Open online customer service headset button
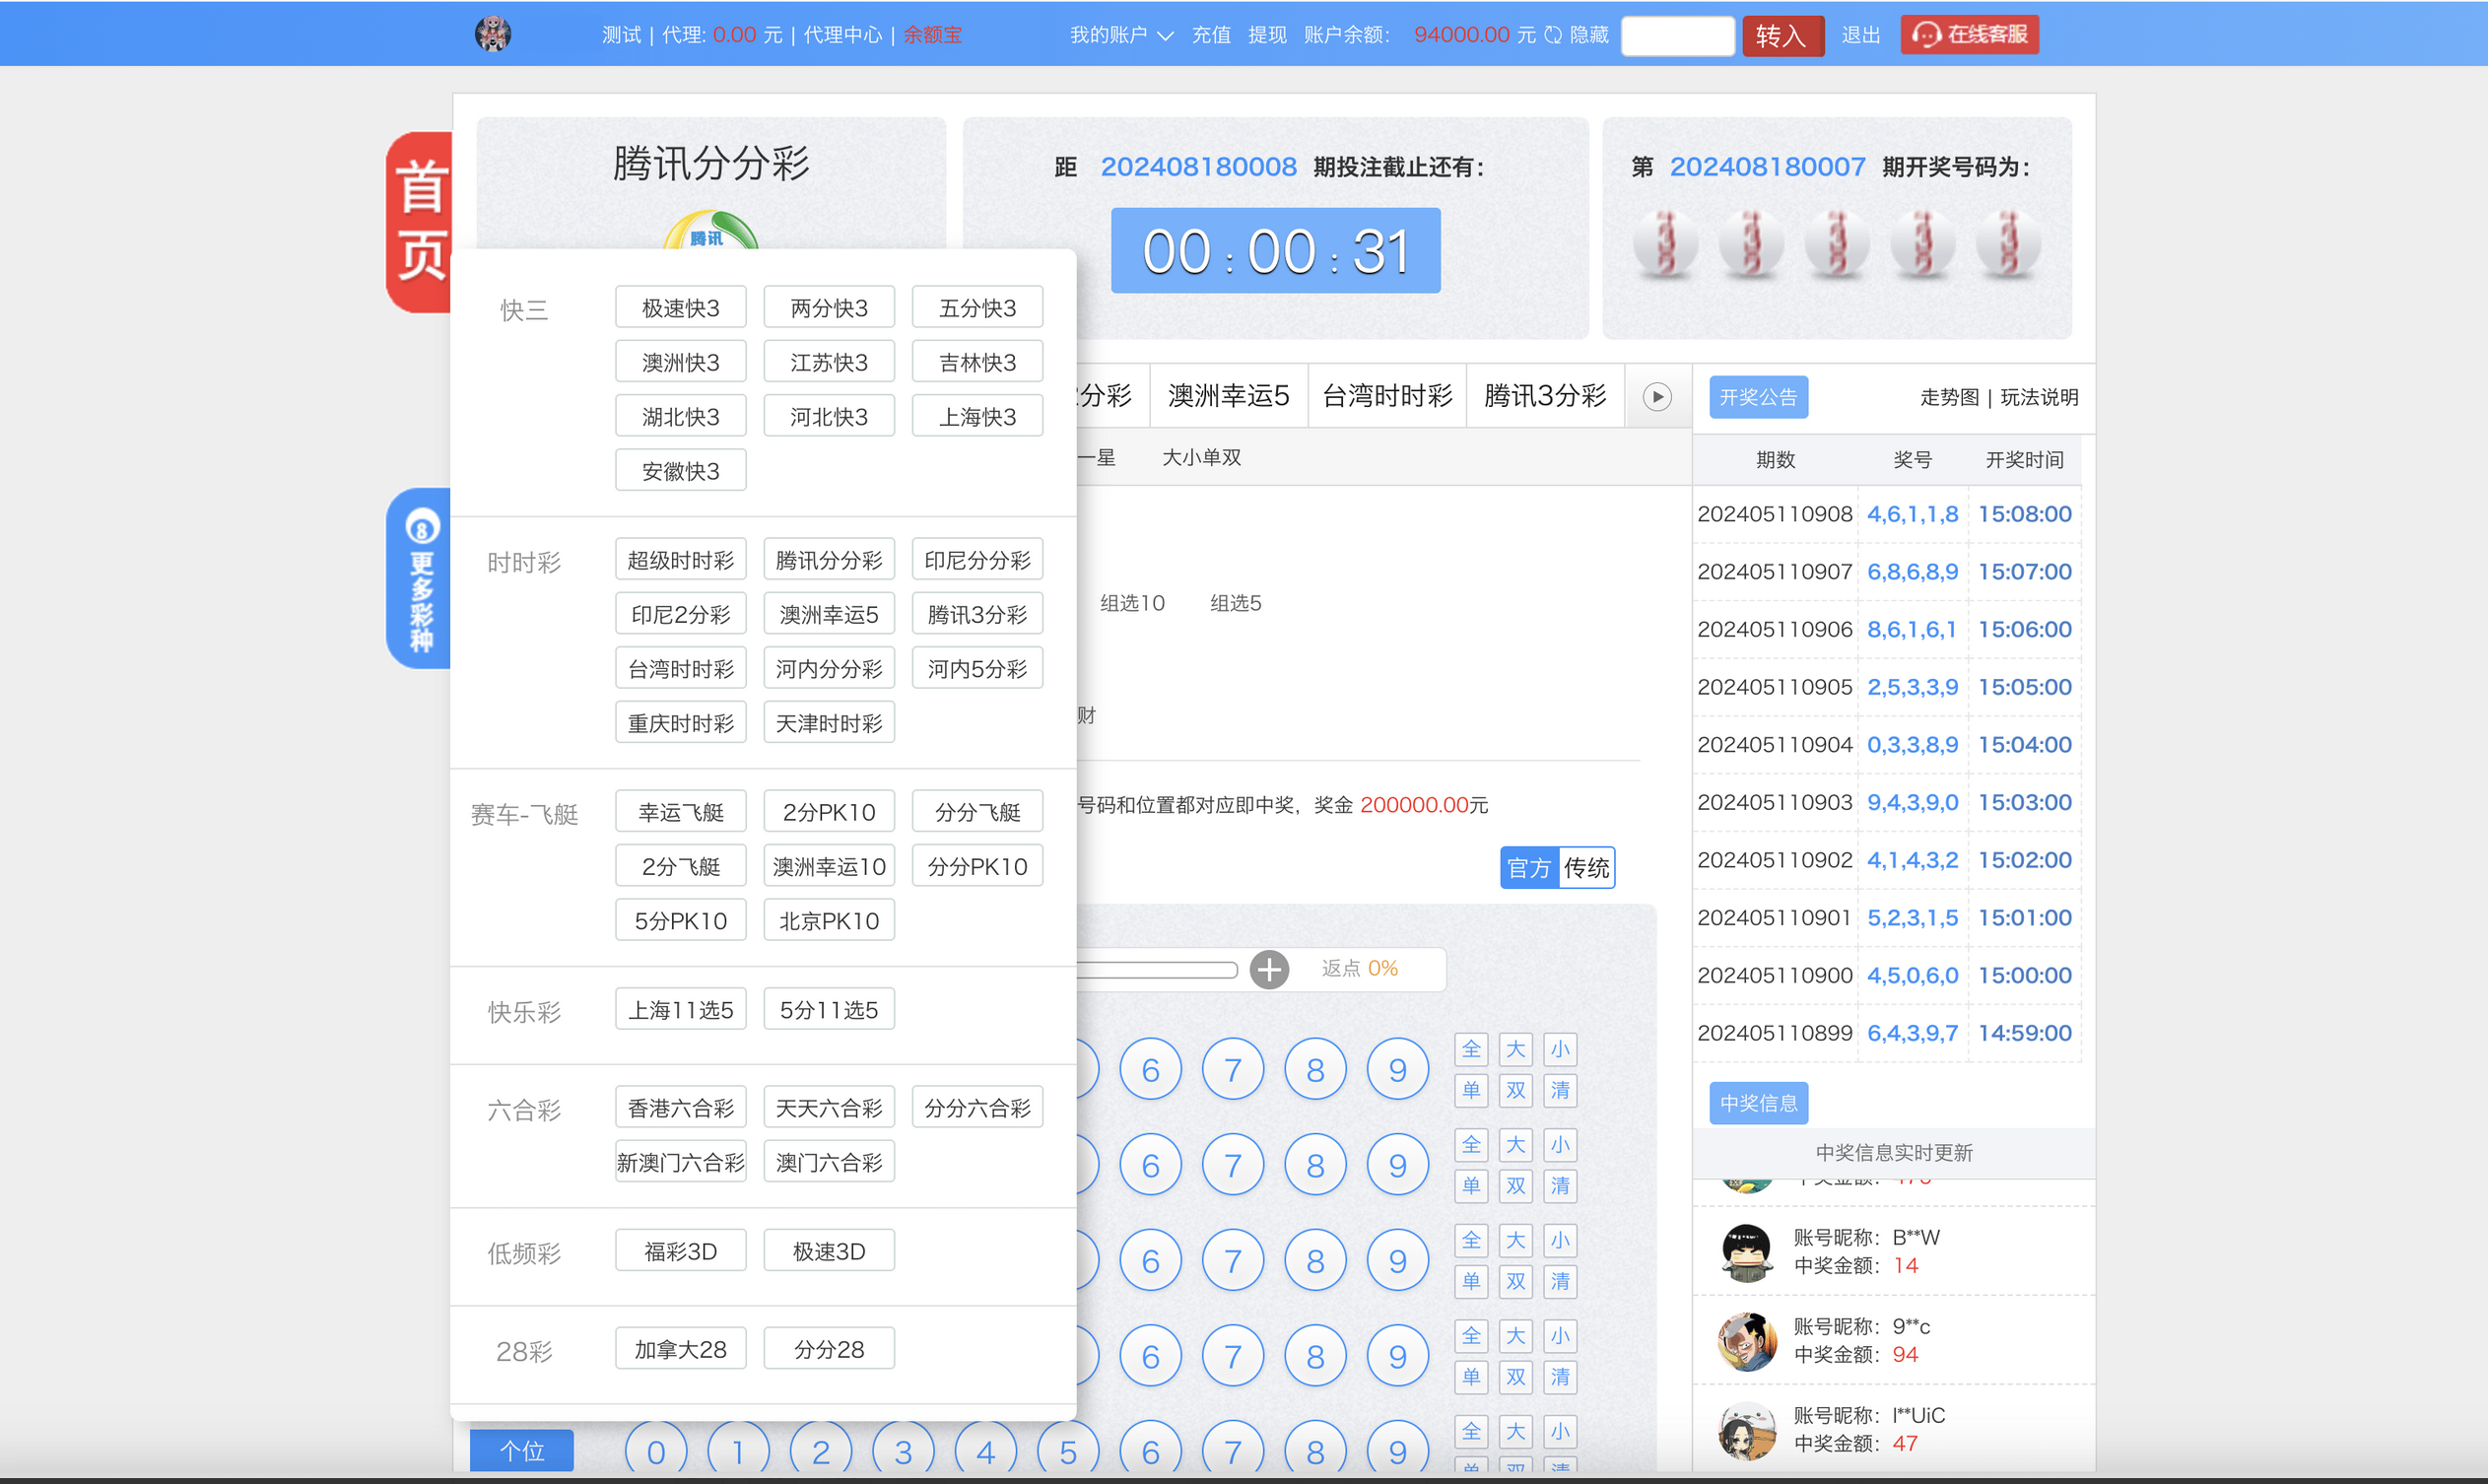The width and height of the screenshot is (2488, 1484). click(1968, 35)
